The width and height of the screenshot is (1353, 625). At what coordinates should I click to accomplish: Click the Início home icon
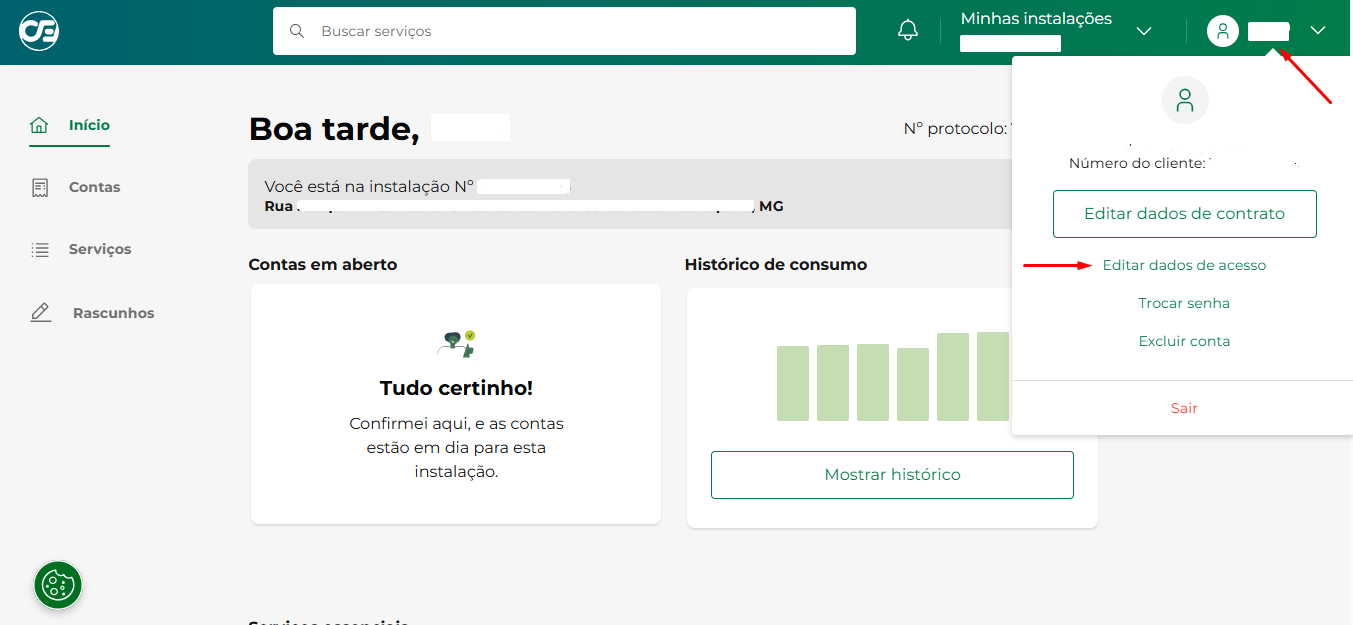pos(39,125)
